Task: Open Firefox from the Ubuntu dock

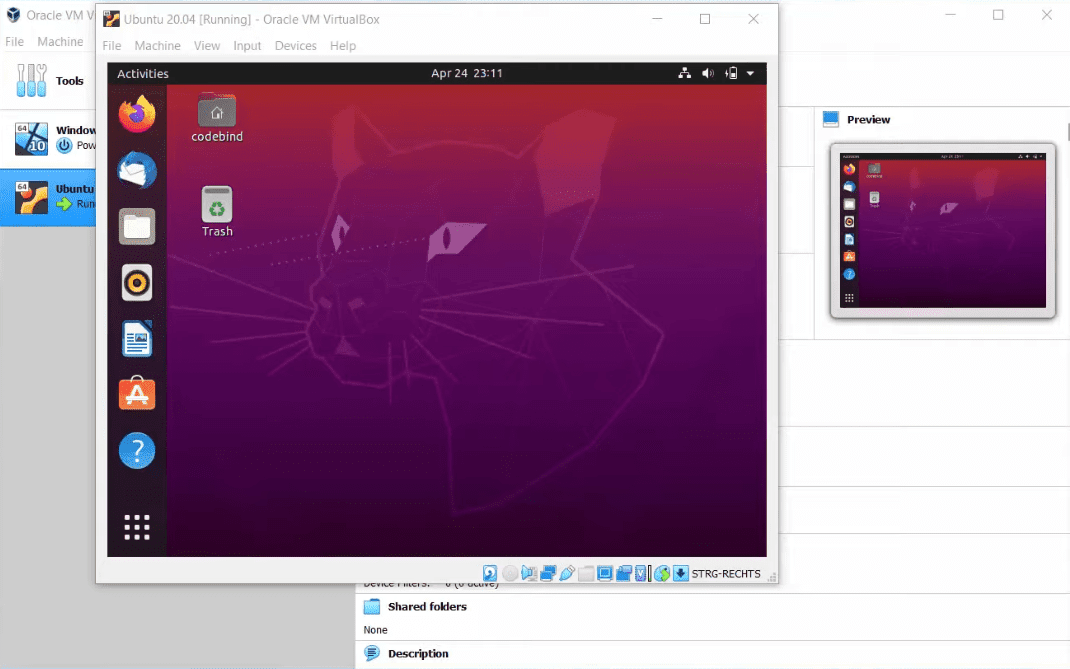Action: coord(136,113)
